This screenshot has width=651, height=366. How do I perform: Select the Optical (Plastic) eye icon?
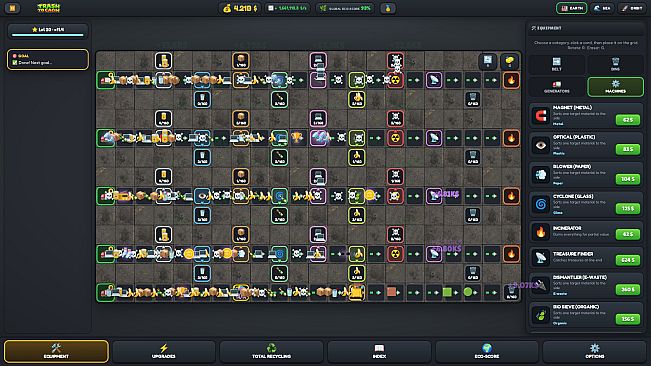(541, 145)
